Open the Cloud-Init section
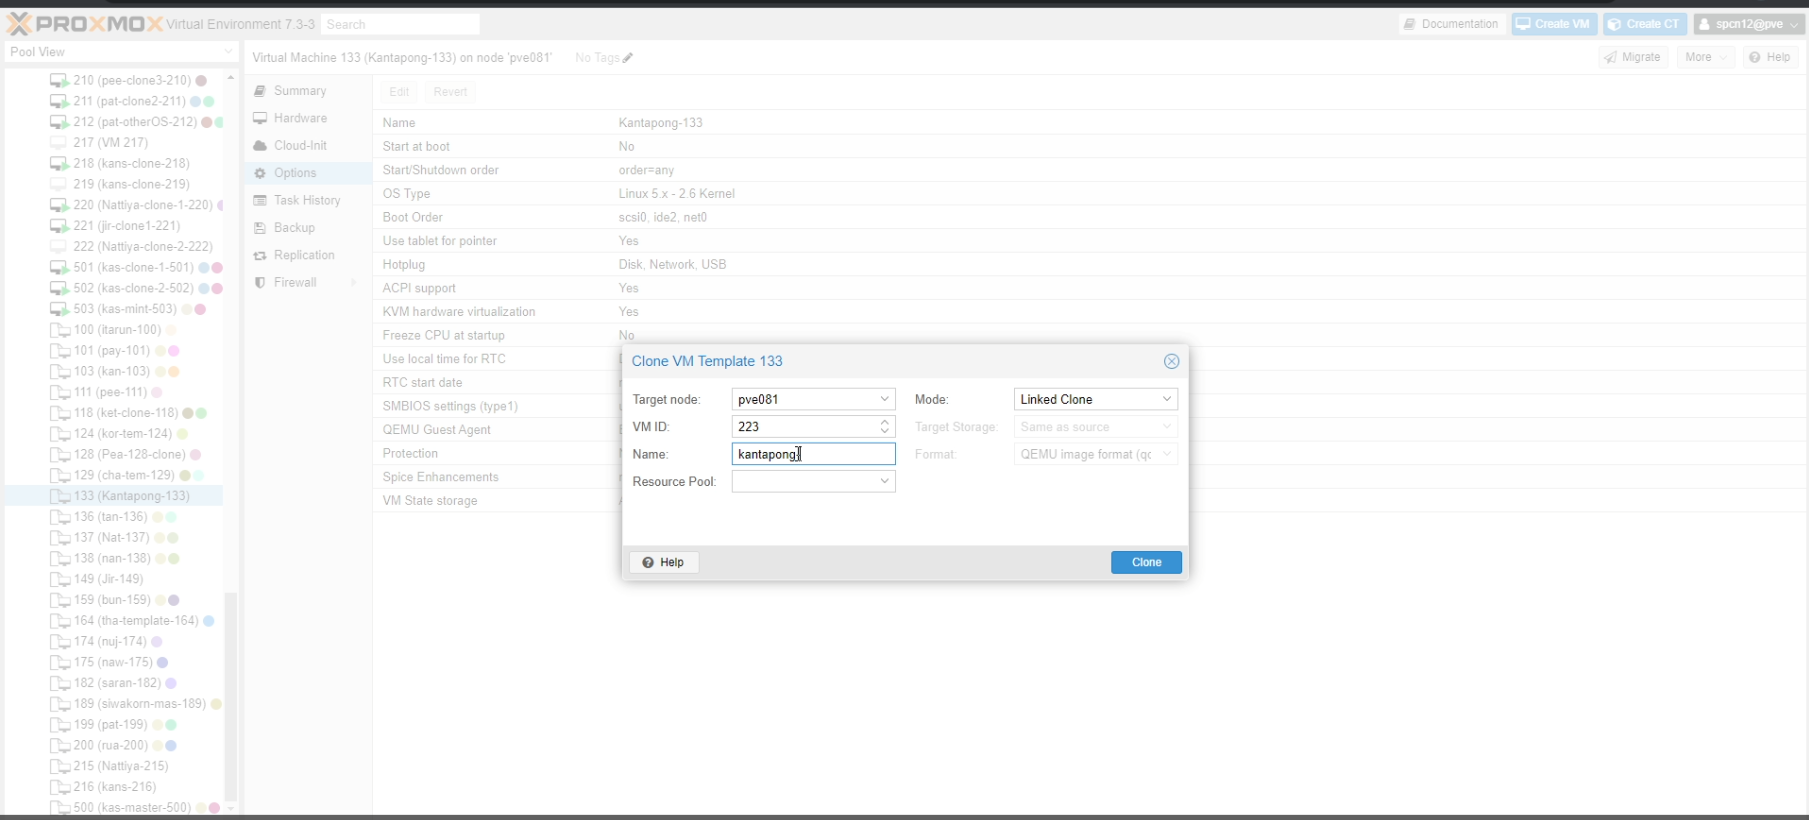This screenshot has height=820, width=1809. click(x=300, y=146)
